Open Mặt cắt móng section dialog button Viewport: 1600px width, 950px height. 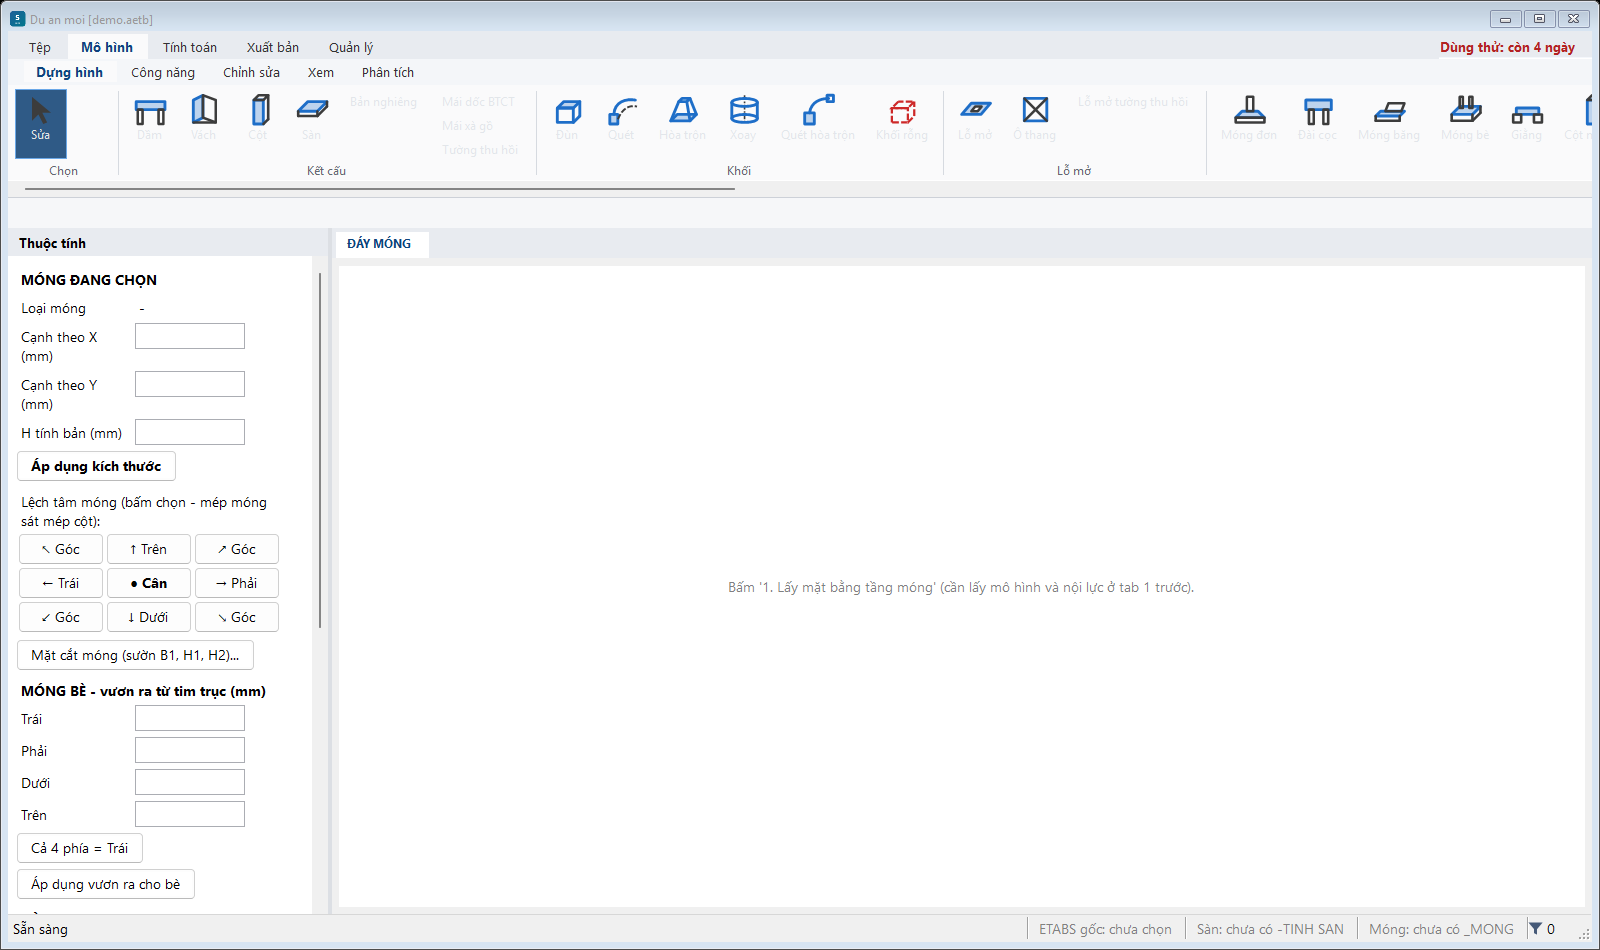pos(135,655)
